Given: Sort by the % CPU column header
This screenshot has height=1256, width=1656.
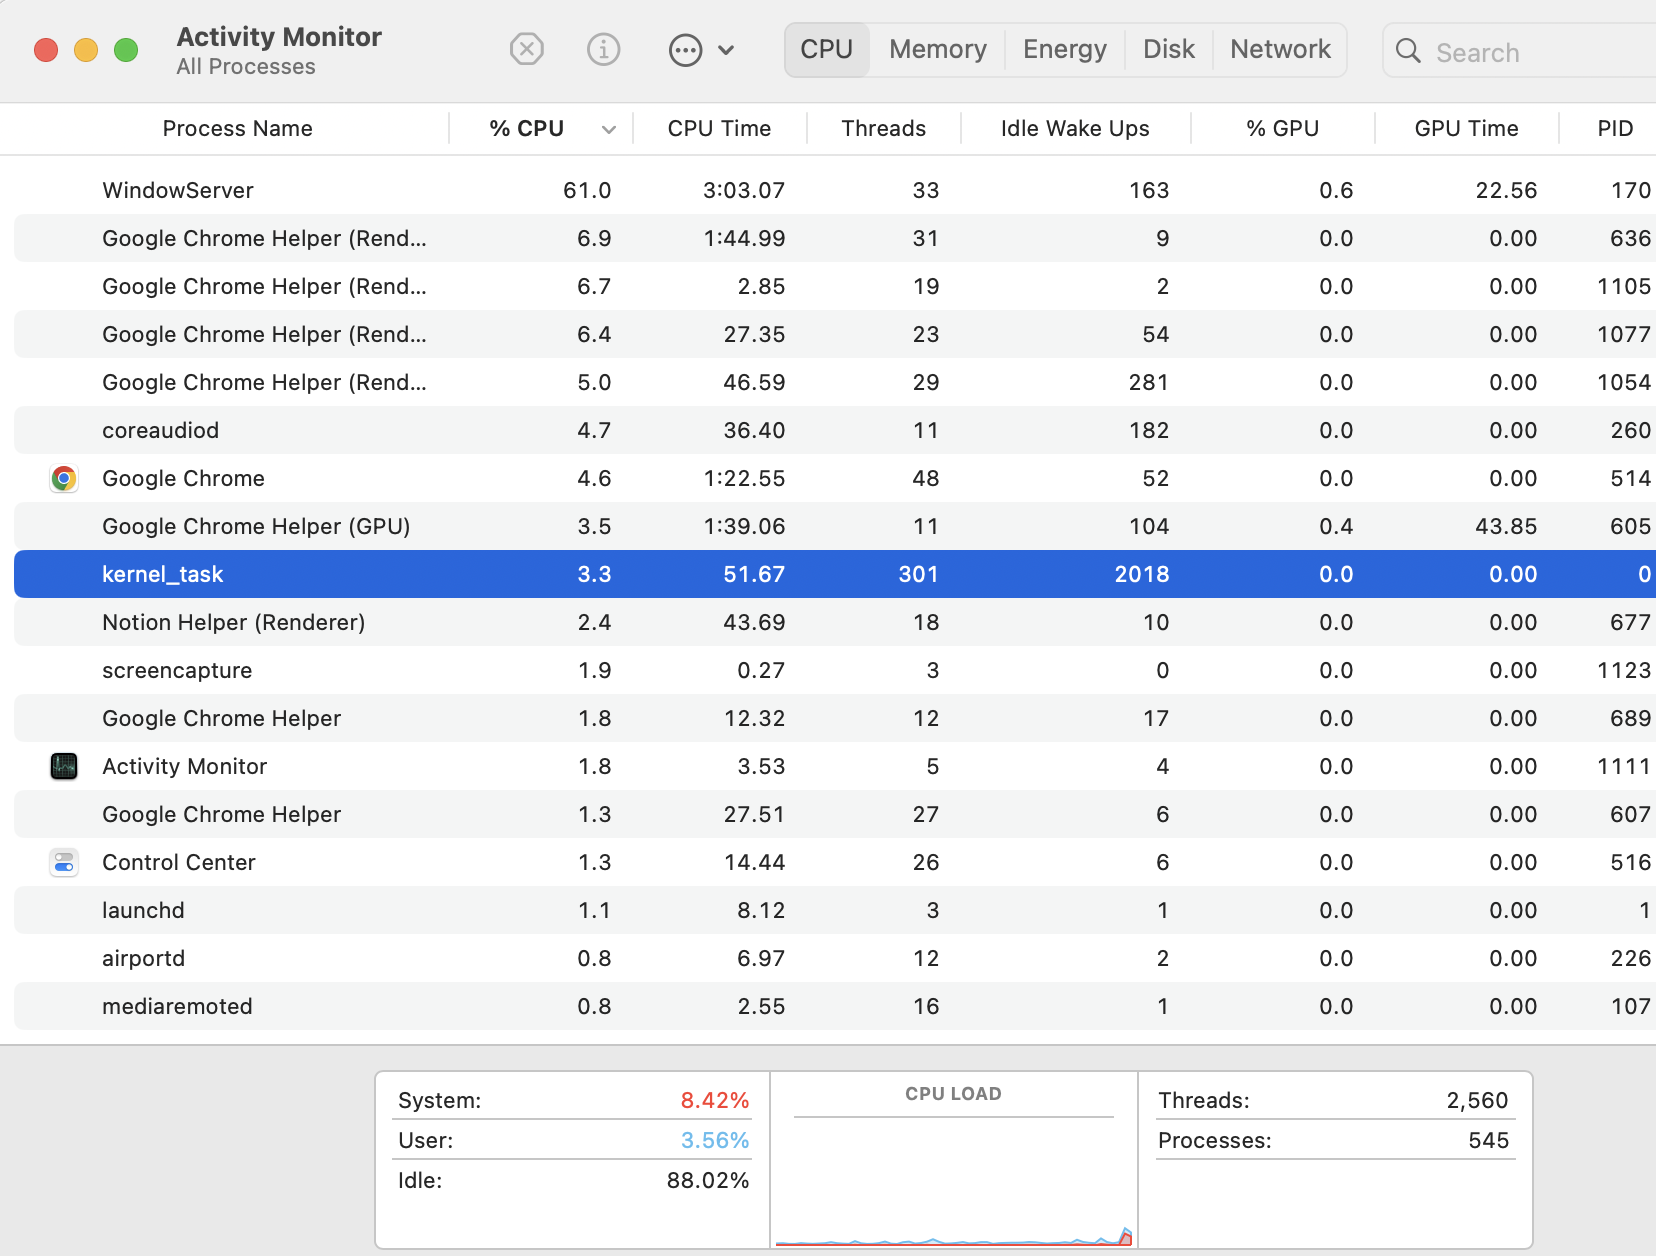Looking at the screenshot, I should coord(527,129).
